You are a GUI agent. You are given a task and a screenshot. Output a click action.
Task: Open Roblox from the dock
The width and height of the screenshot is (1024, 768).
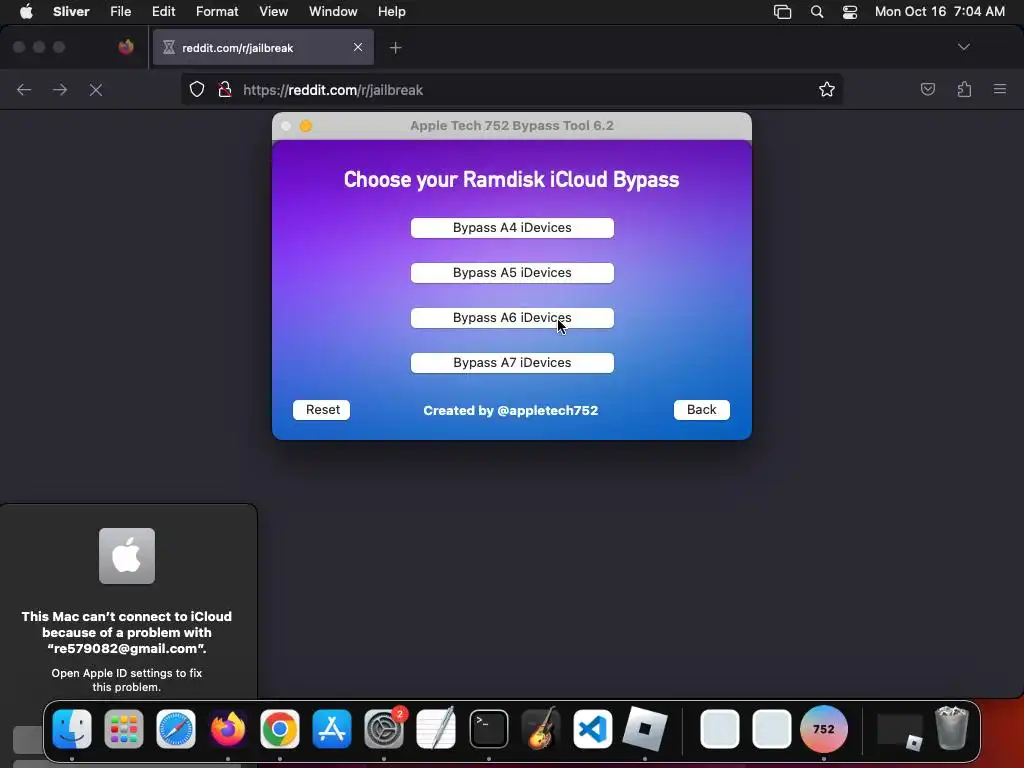tap(645, 729)
